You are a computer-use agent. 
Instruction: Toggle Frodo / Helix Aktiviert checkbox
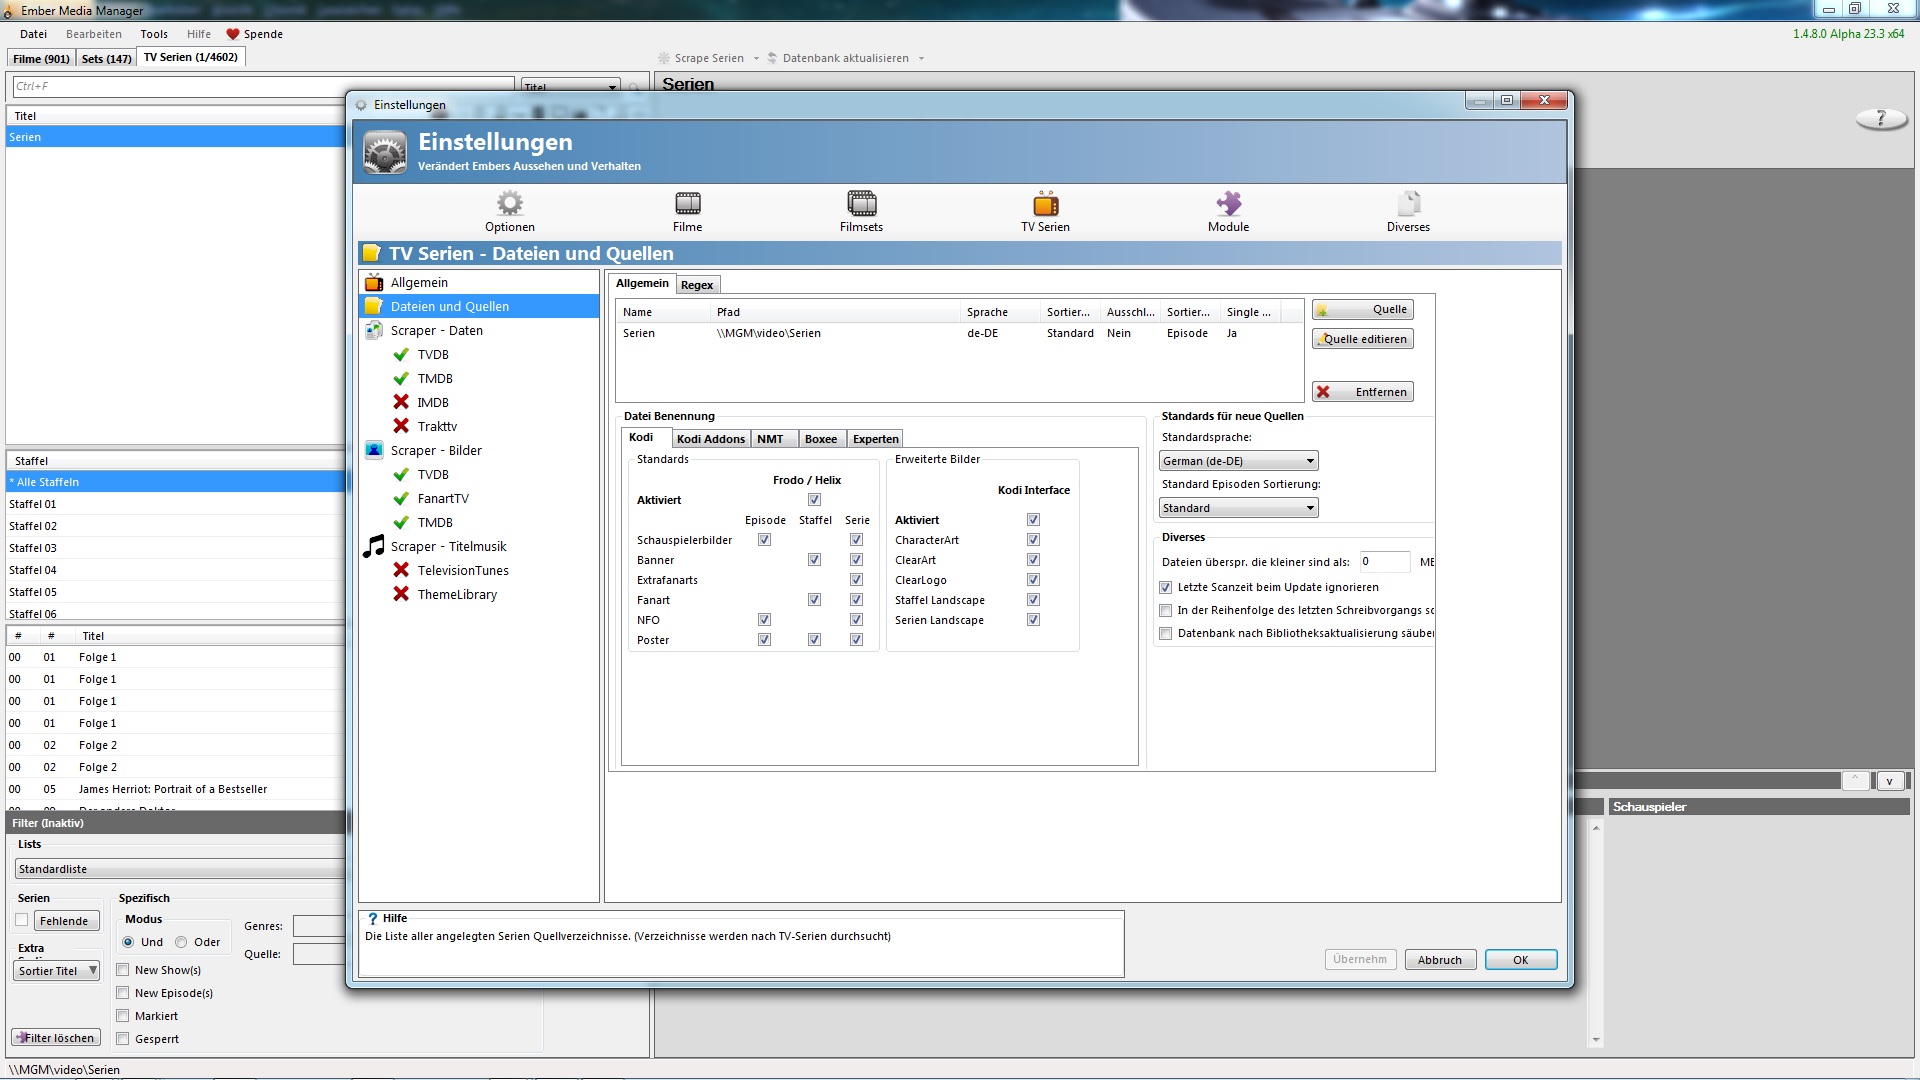(814, 500)
